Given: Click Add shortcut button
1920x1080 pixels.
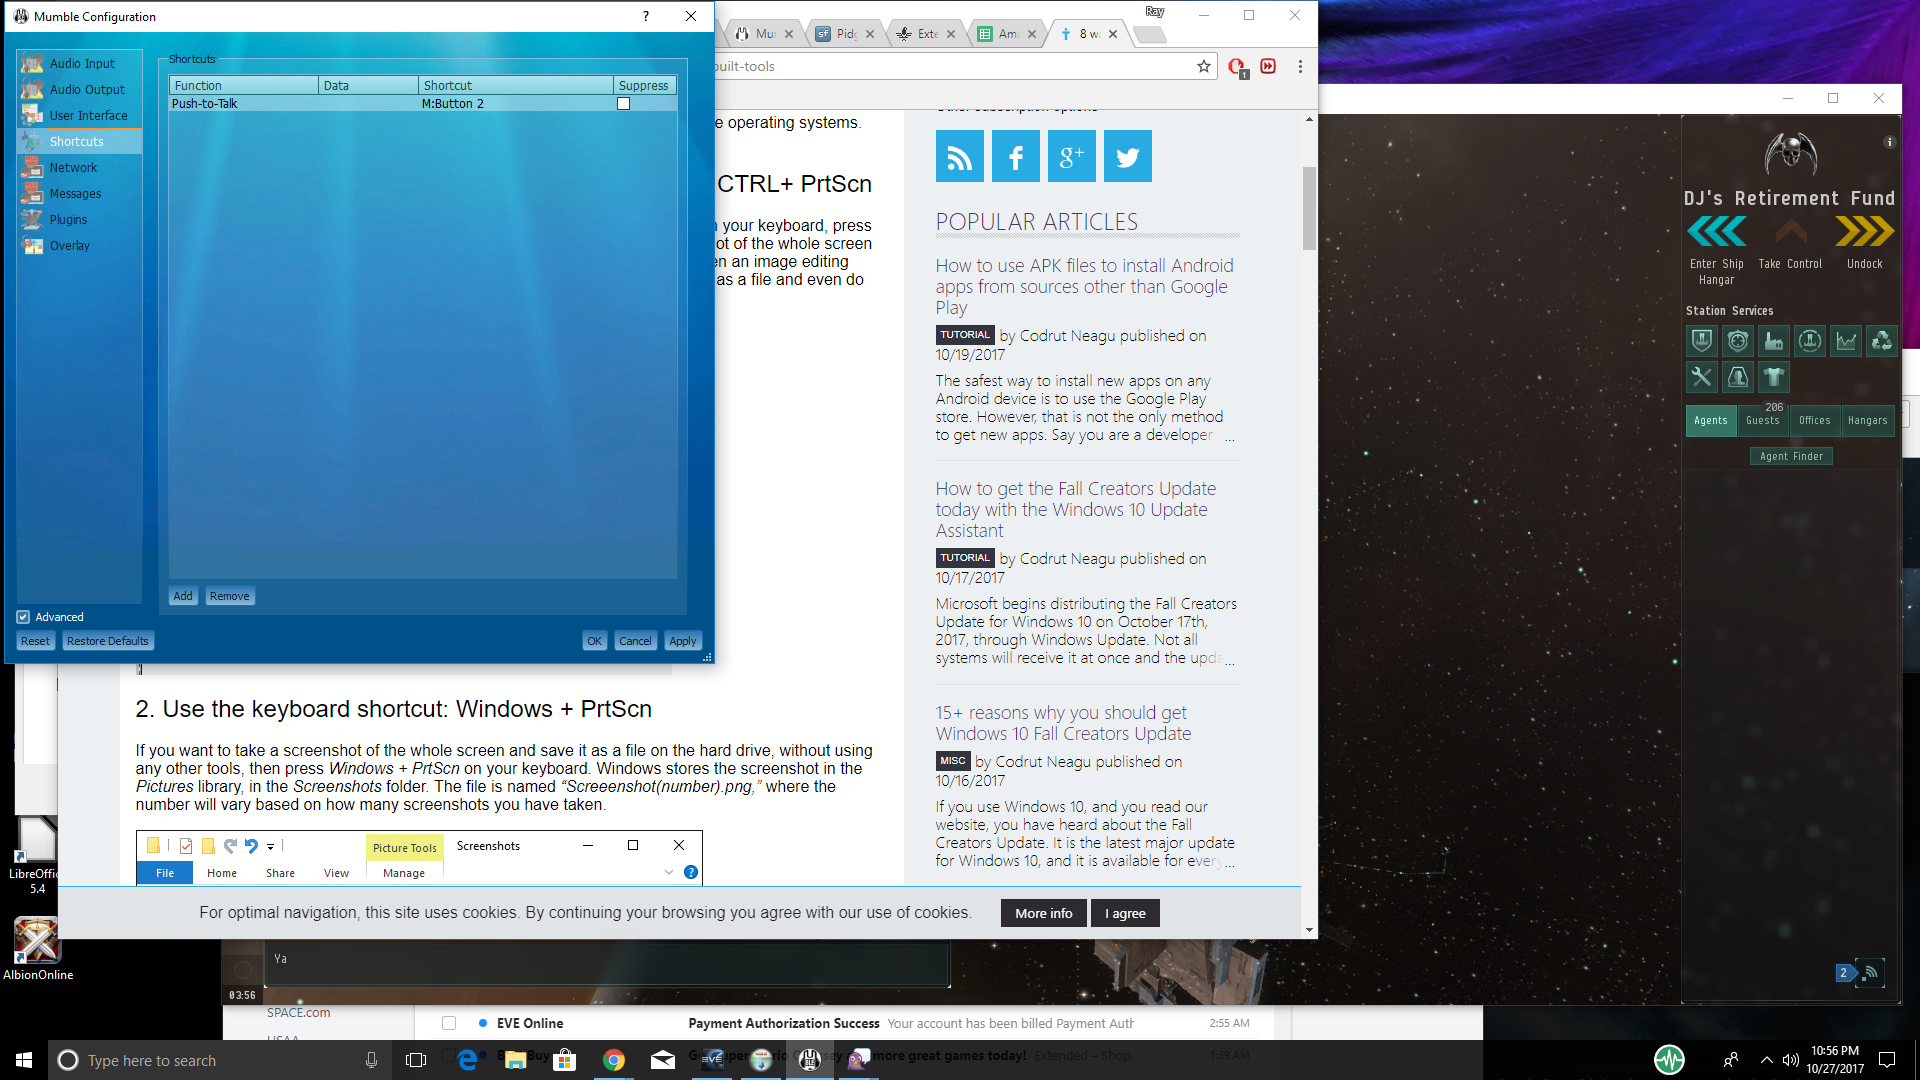Looking at the screenshot, I should click(183, 596).
